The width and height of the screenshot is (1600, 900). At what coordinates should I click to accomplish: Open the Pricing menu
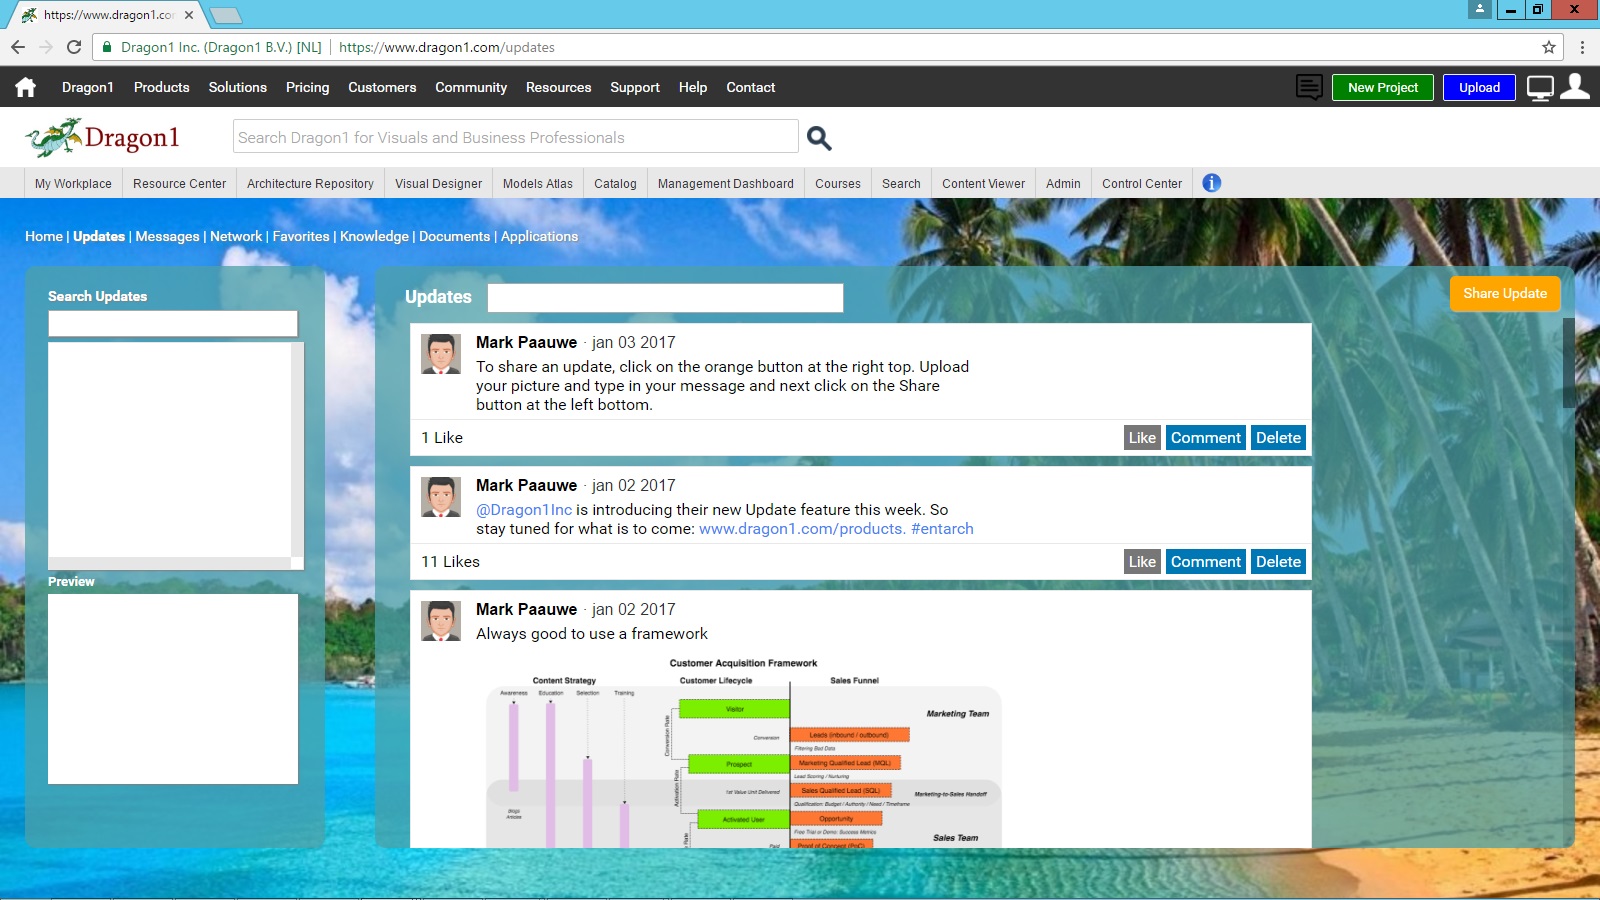tap(307, 87)
